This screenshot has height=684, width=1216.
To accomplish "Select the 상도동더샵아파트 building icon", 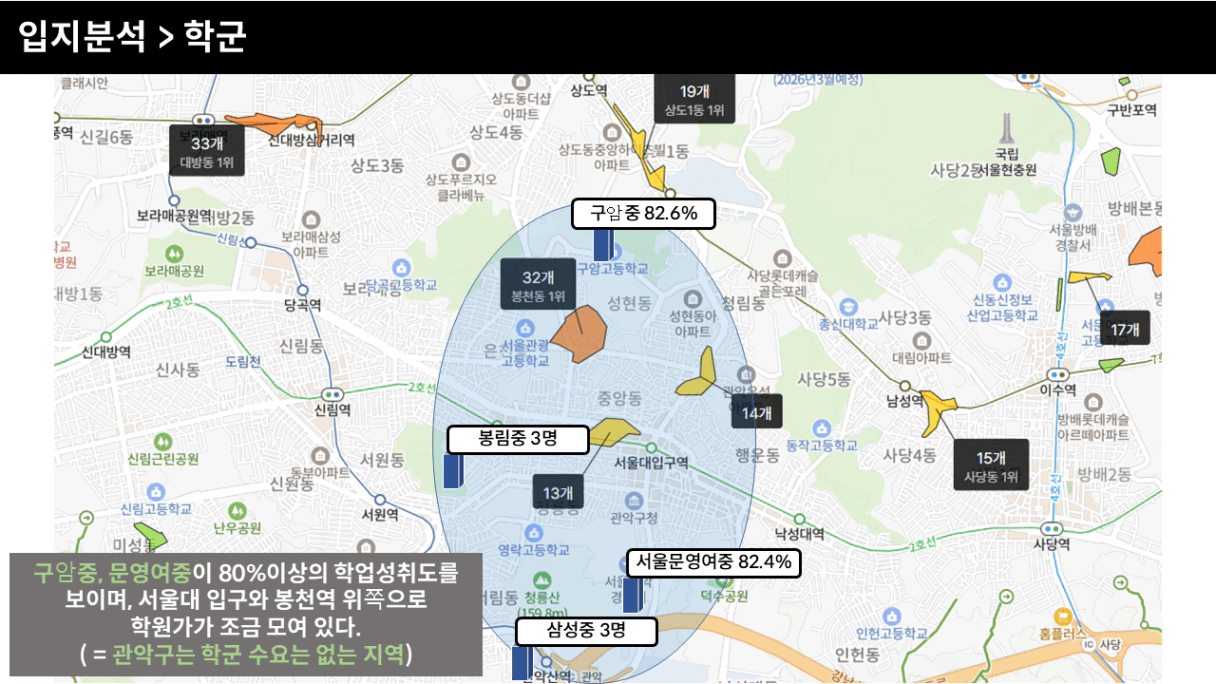I will 521,81.
